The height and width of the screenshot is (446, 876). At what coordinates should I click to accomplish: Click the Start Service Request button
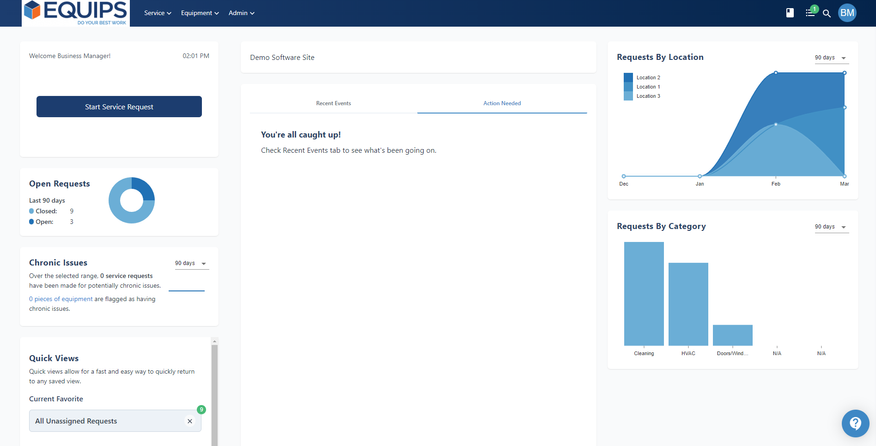(119, 106)
